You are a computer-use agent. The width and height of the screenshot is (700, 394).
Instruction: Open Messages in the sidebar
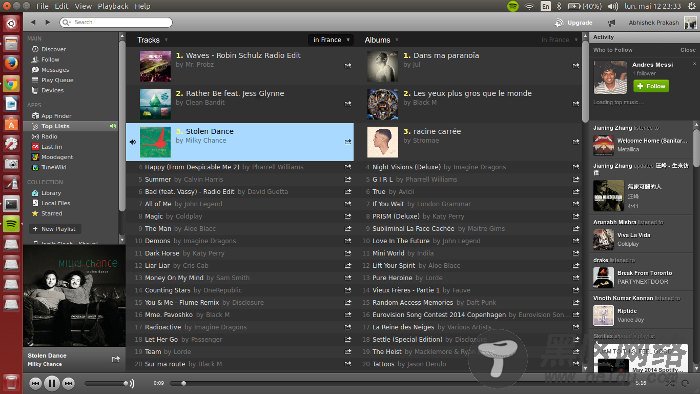[54, 70]
